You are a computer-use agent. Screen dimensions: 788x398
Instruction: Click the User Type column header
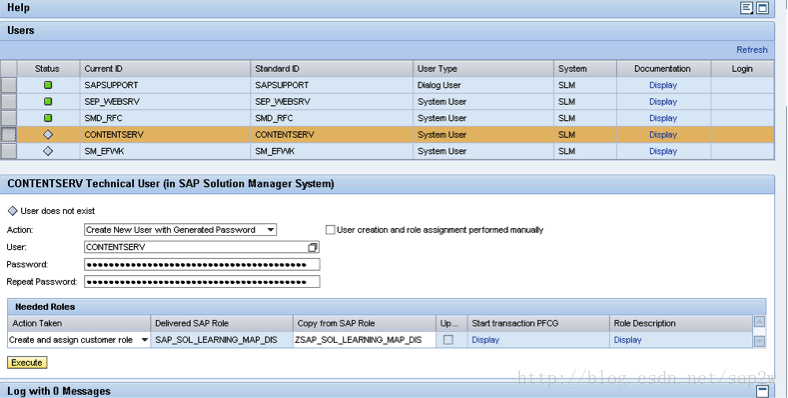(x=483, y=68)
